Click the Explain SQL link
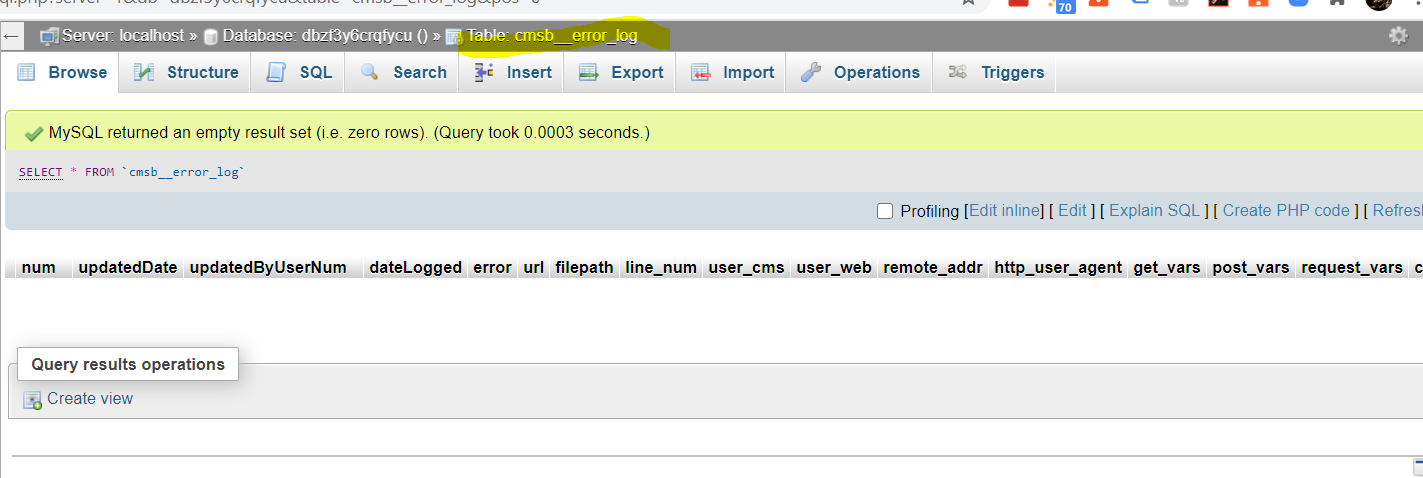 1154,211
